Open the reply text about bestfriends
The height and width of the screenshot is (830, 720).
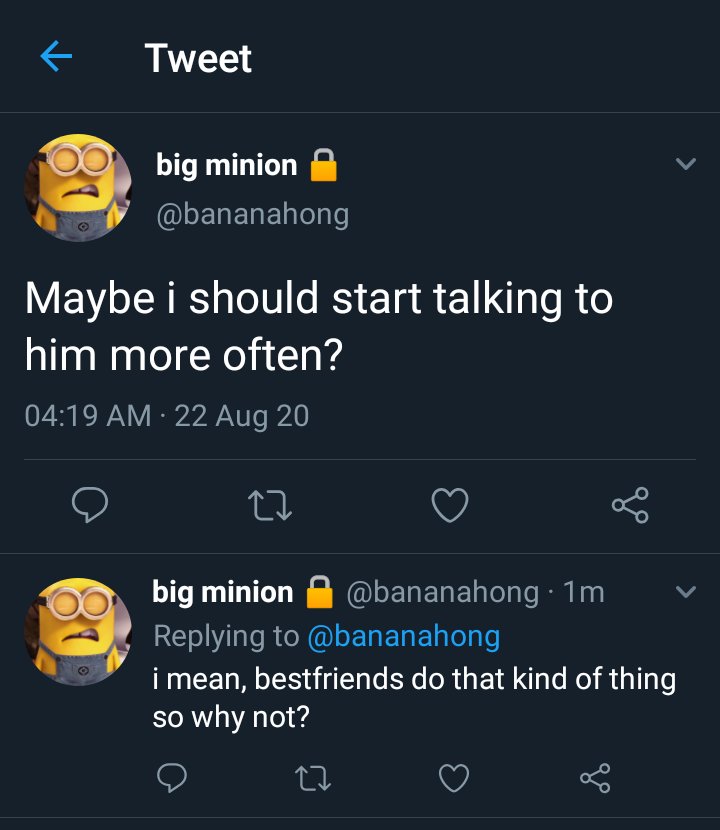pos(414,698)
